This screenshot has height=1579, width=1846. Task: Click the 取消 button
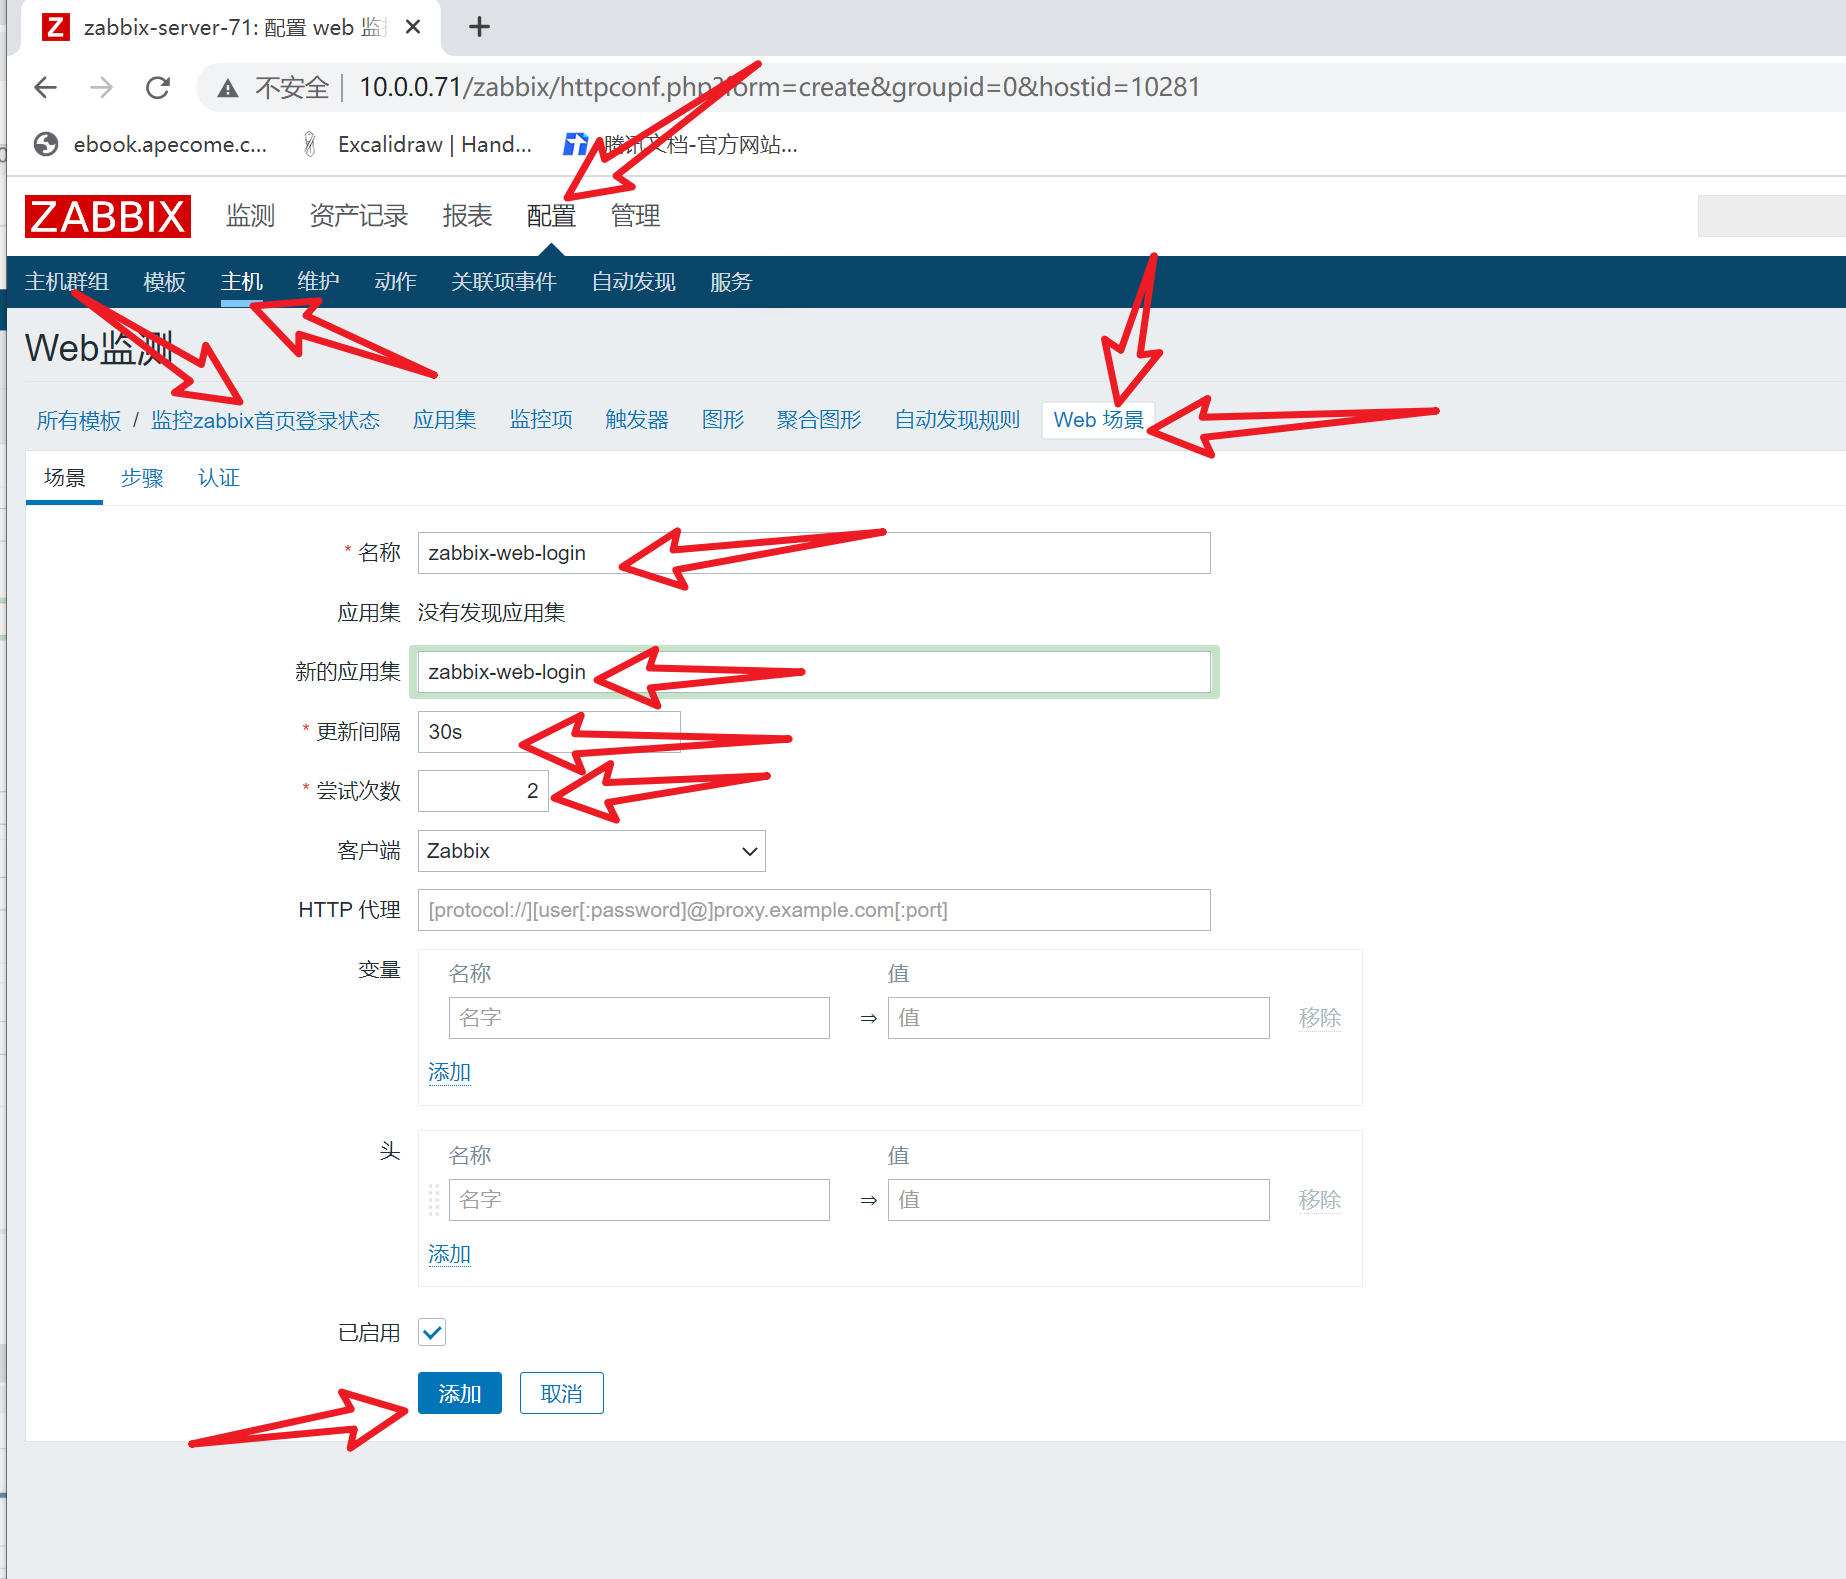click(x=562, y=1393)
